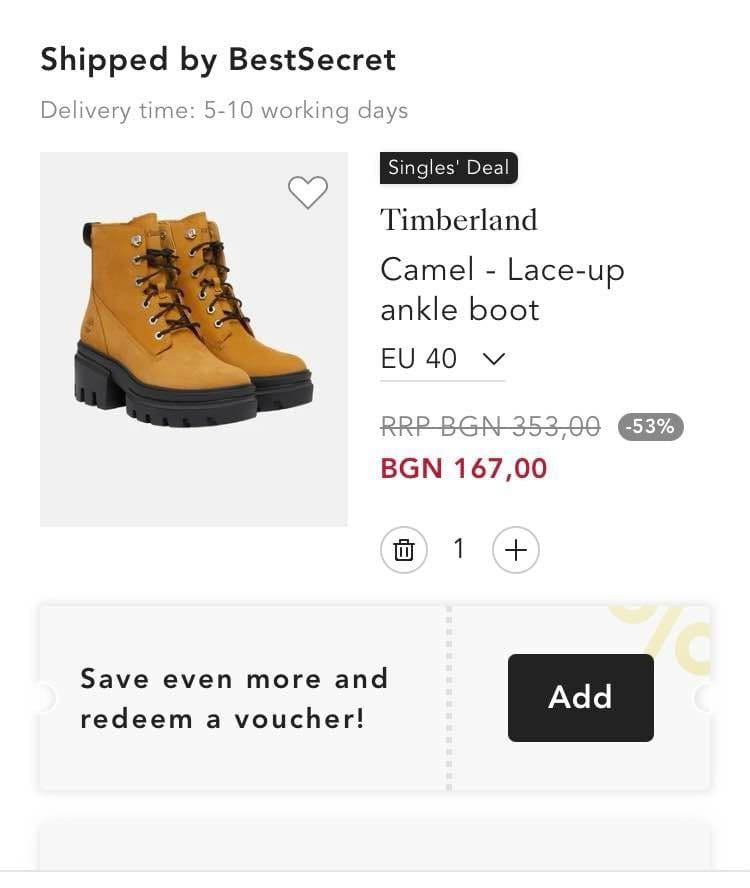This screenshot has width=750, height=888.
Task: Tap the 'Save even more' voucher text
Action: [x=234, y=698]
